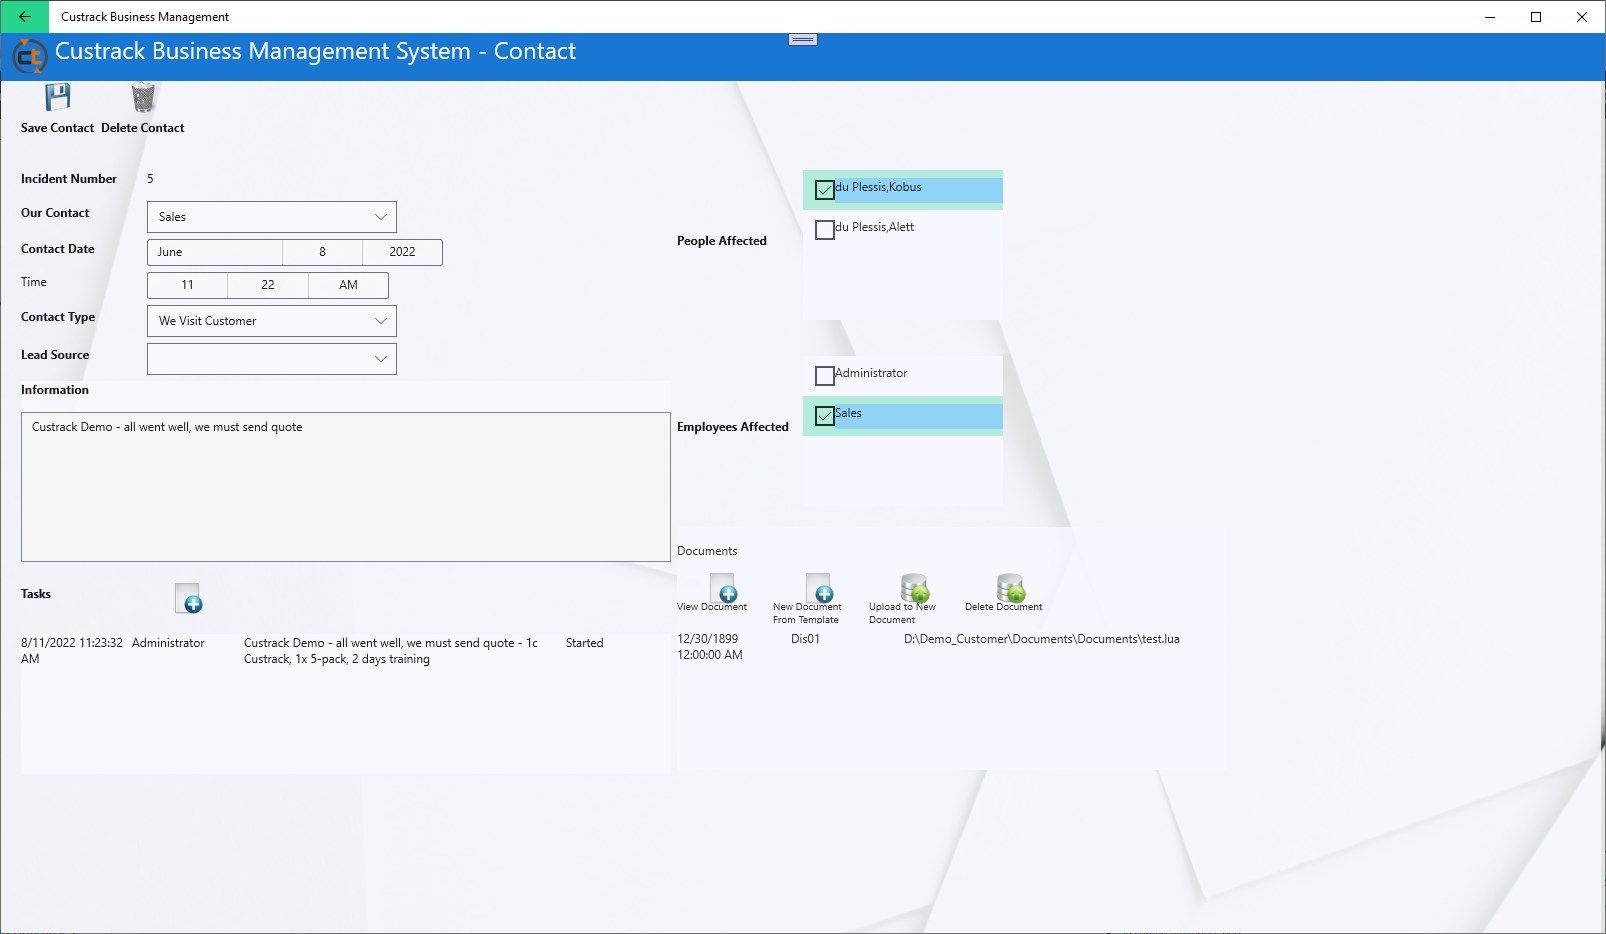The width and height of the screenshot is (1606, 934).
Task: Uncheck the Sales employee checkbox
Action: [x=825, y=416]
